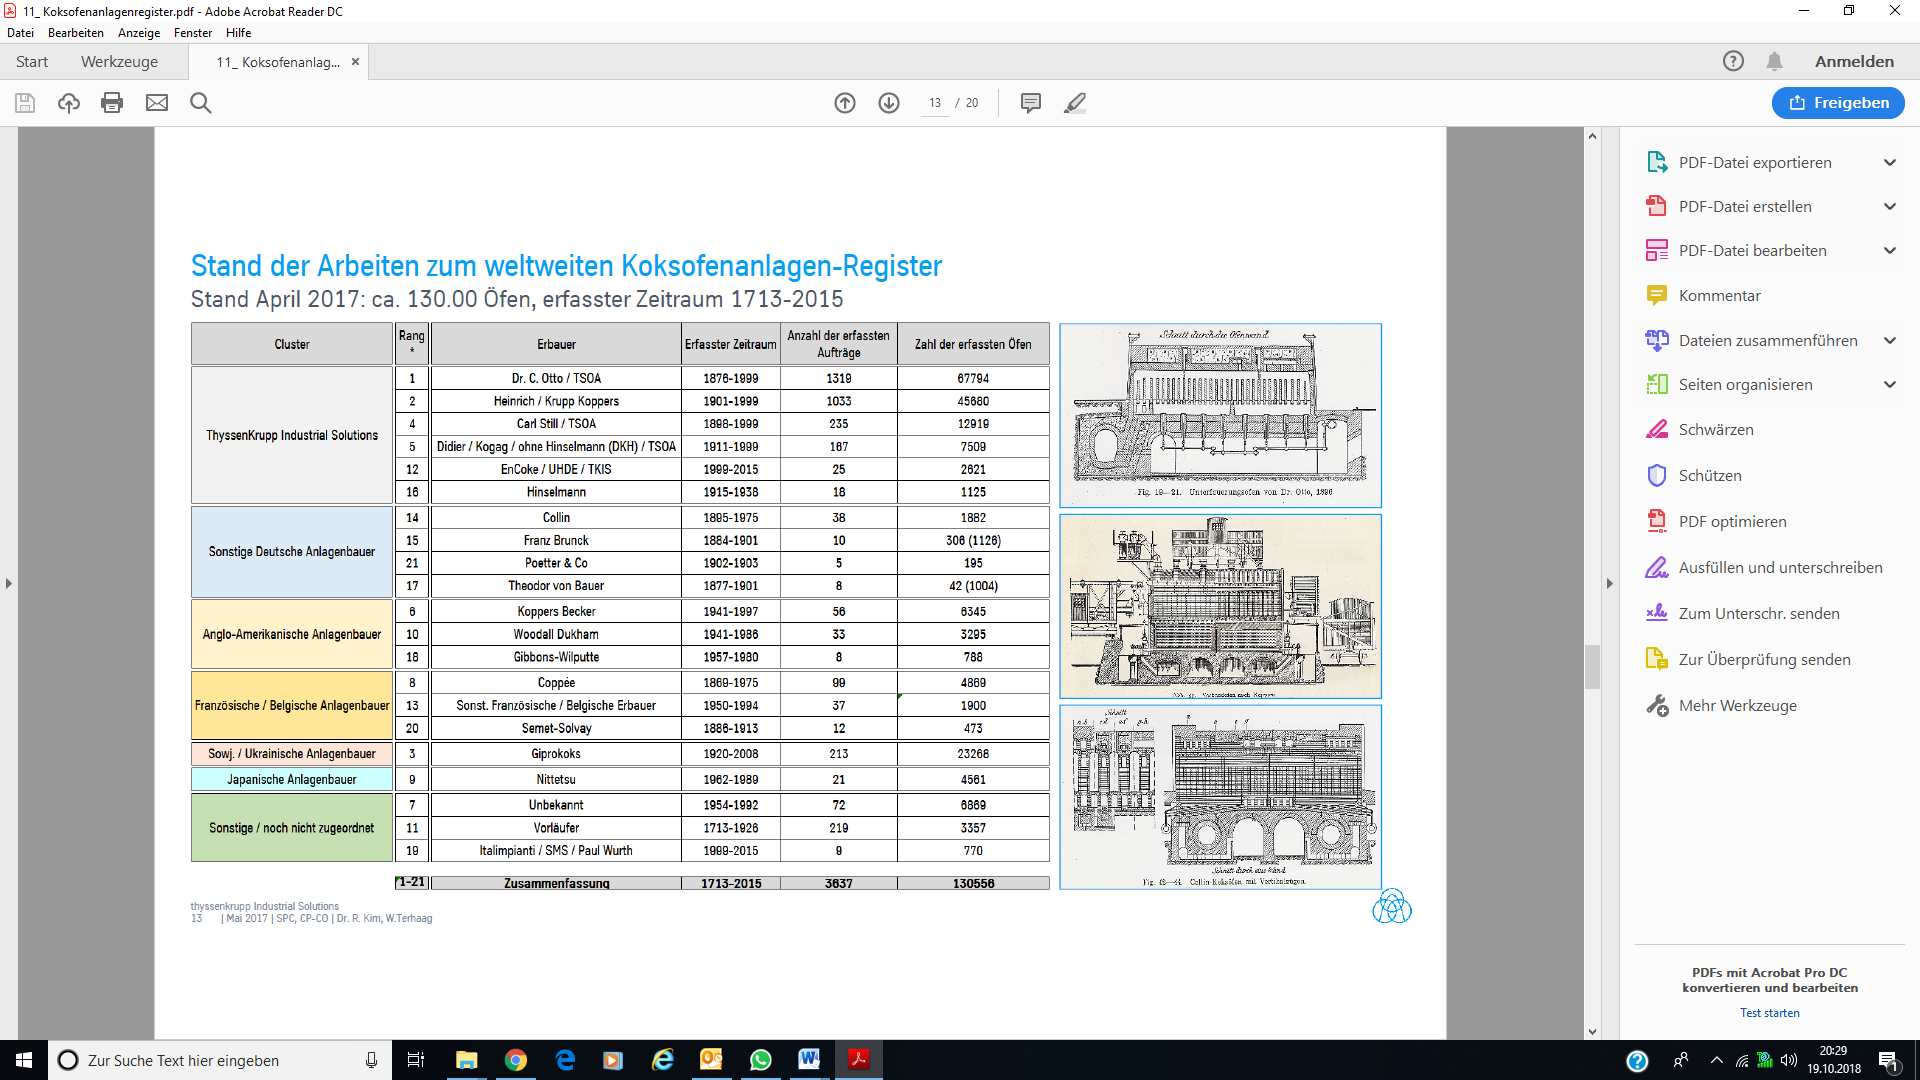Viewport: 1920px width, 1080px height.
Task: Open the Anzeige menu
Action: 139,33
